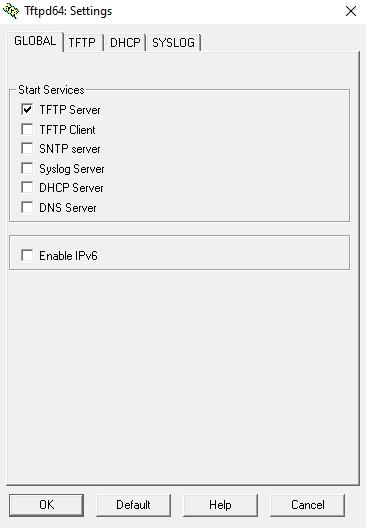Select the SYSLOG tab

(173, 43)
